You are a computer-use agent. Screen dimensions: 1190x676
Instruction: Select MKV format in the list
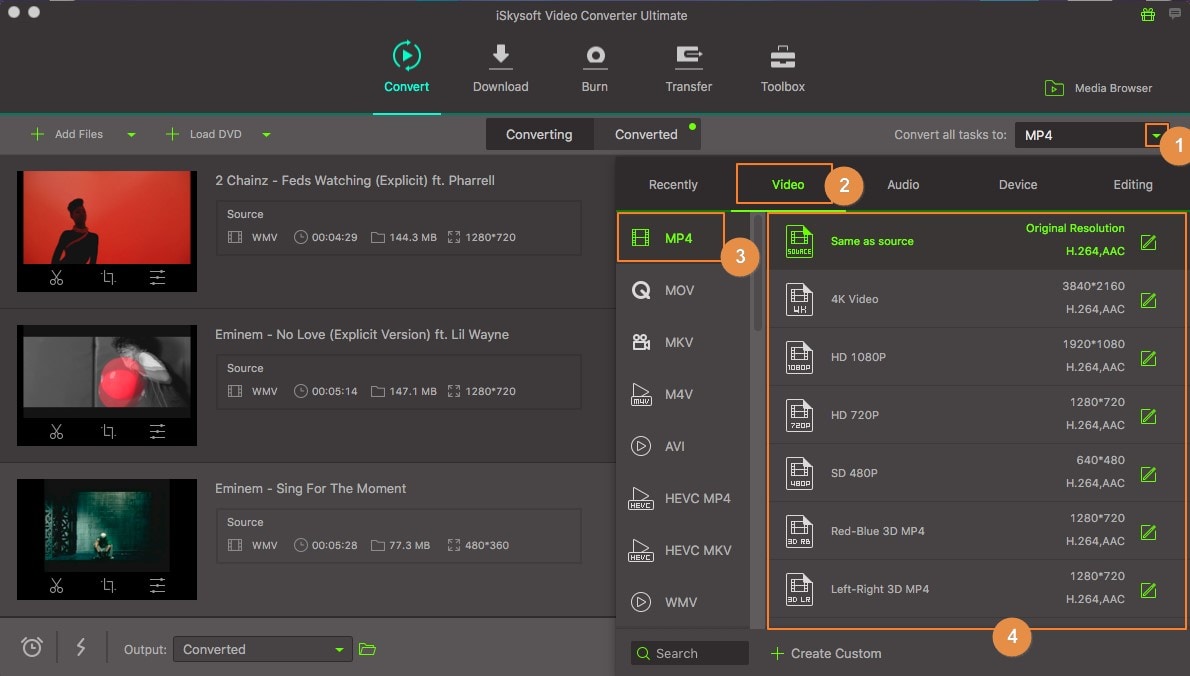(x=682, y=342)
